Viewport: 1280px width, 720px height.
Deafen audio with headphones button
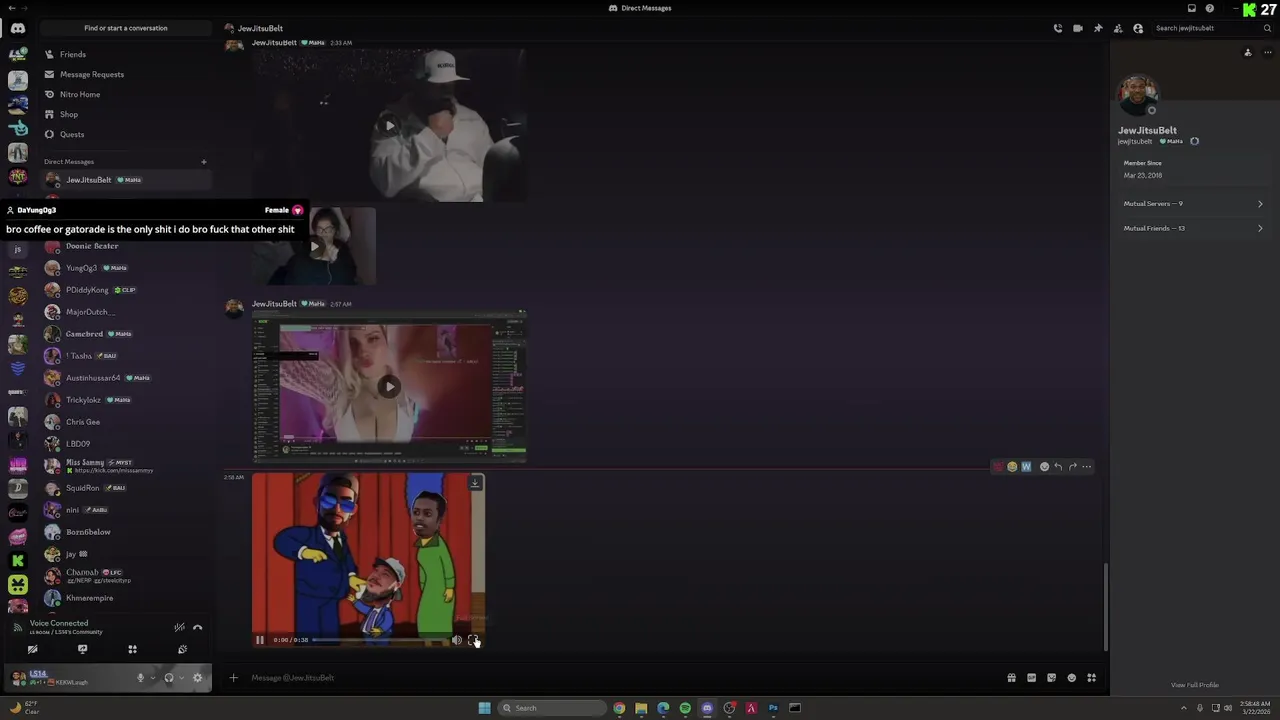[168, 678]
